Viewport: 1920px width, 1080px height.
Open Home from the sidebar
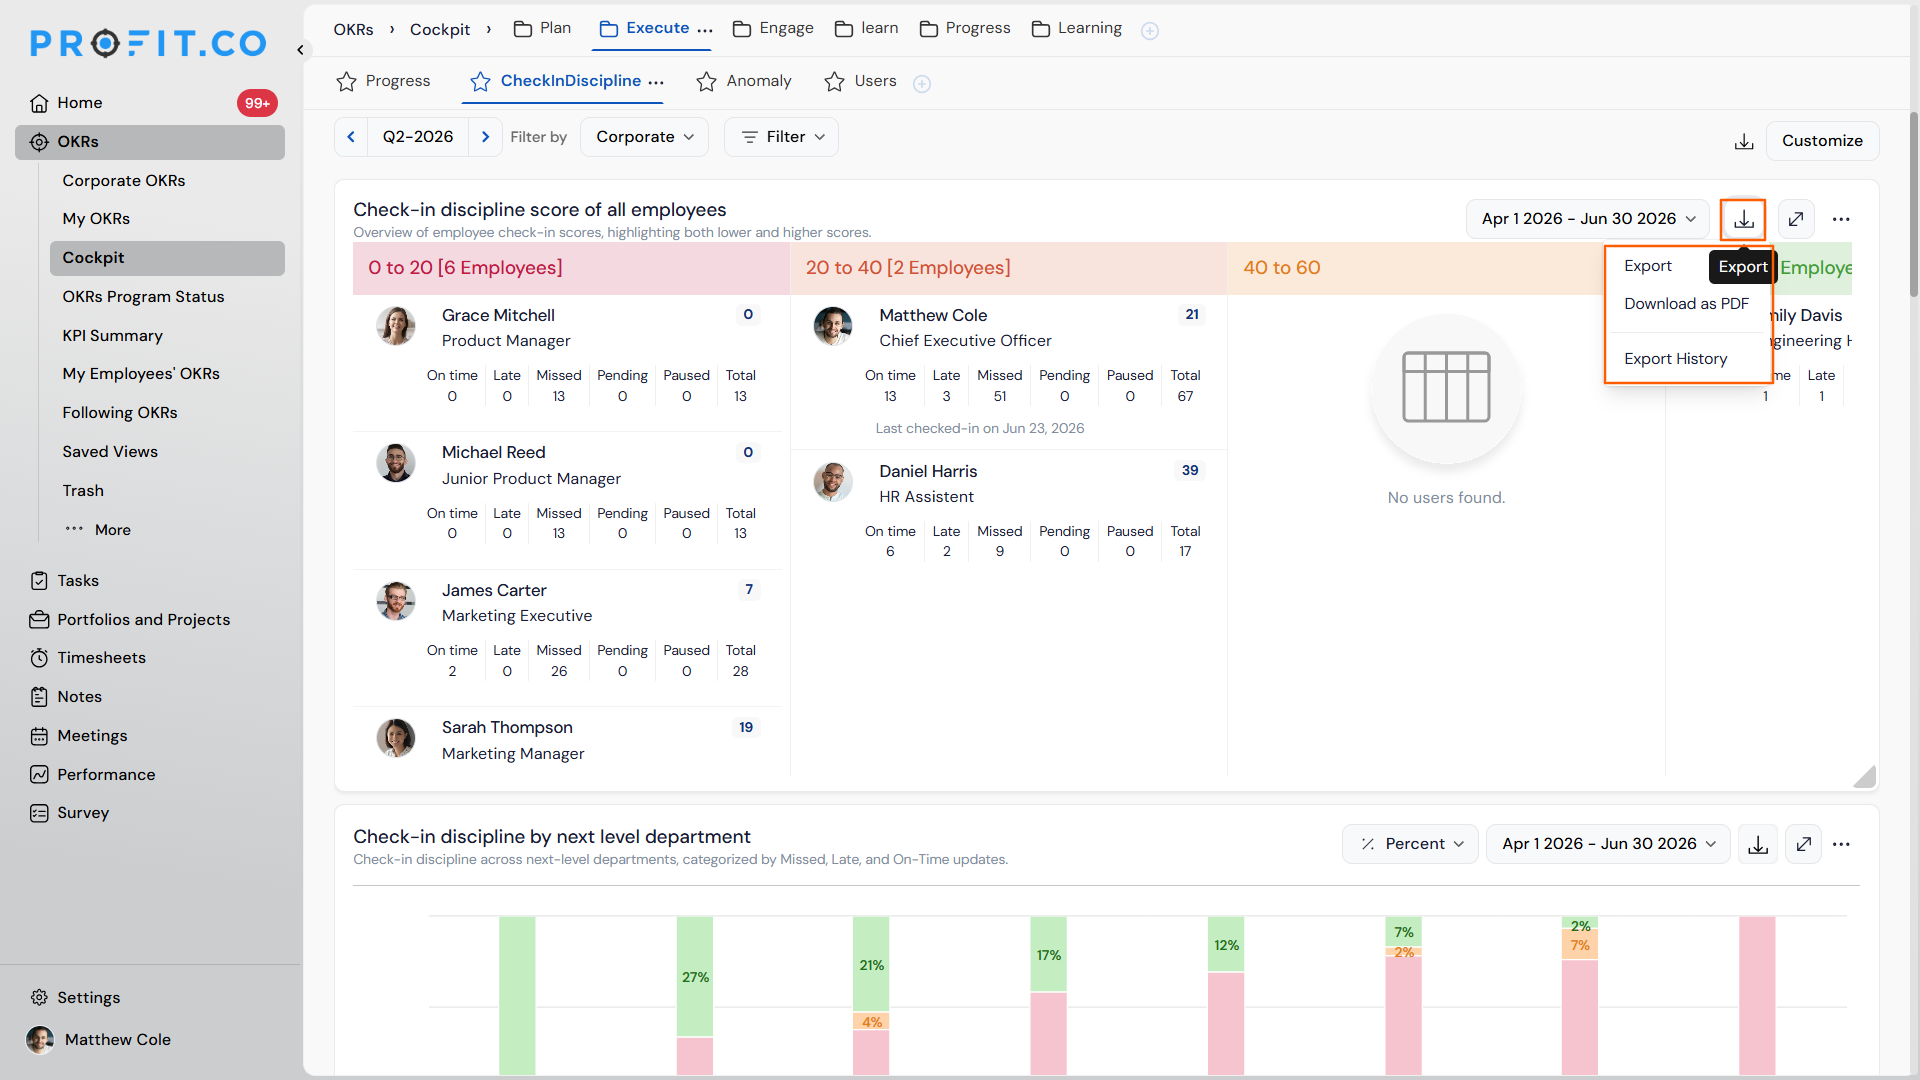point(80,103)
